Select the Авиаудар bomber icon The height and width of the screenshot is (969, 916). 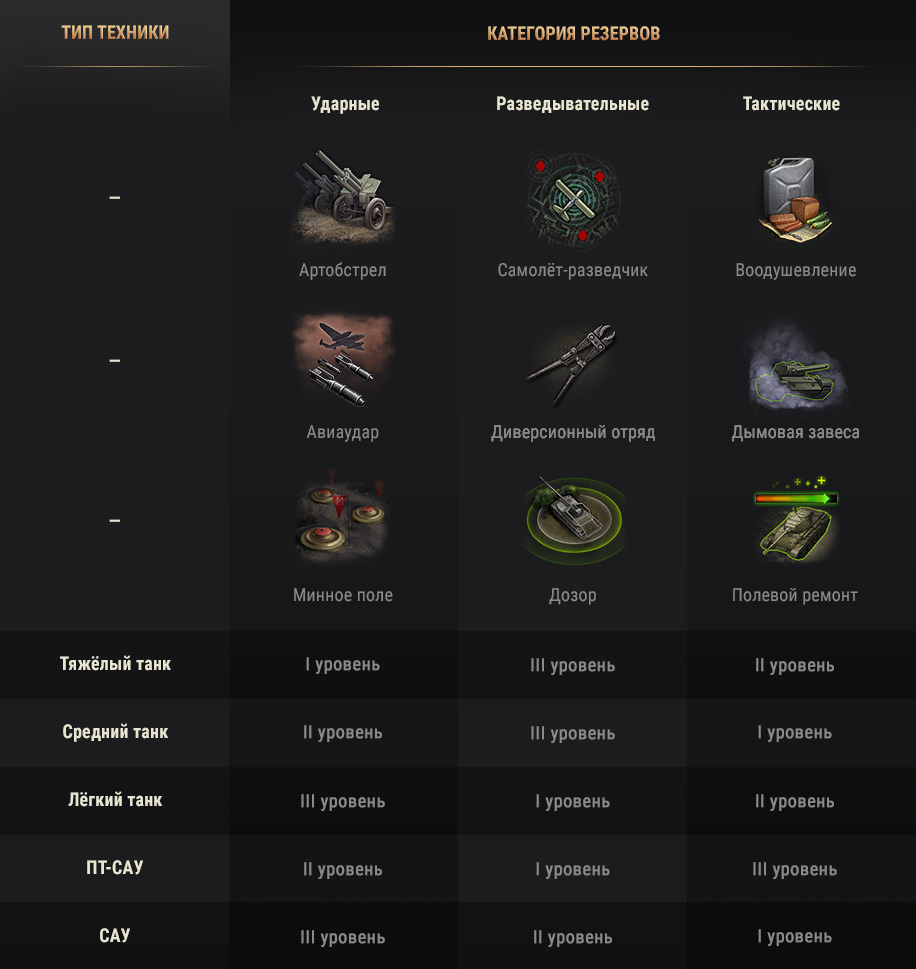click(x=344, y=361)
